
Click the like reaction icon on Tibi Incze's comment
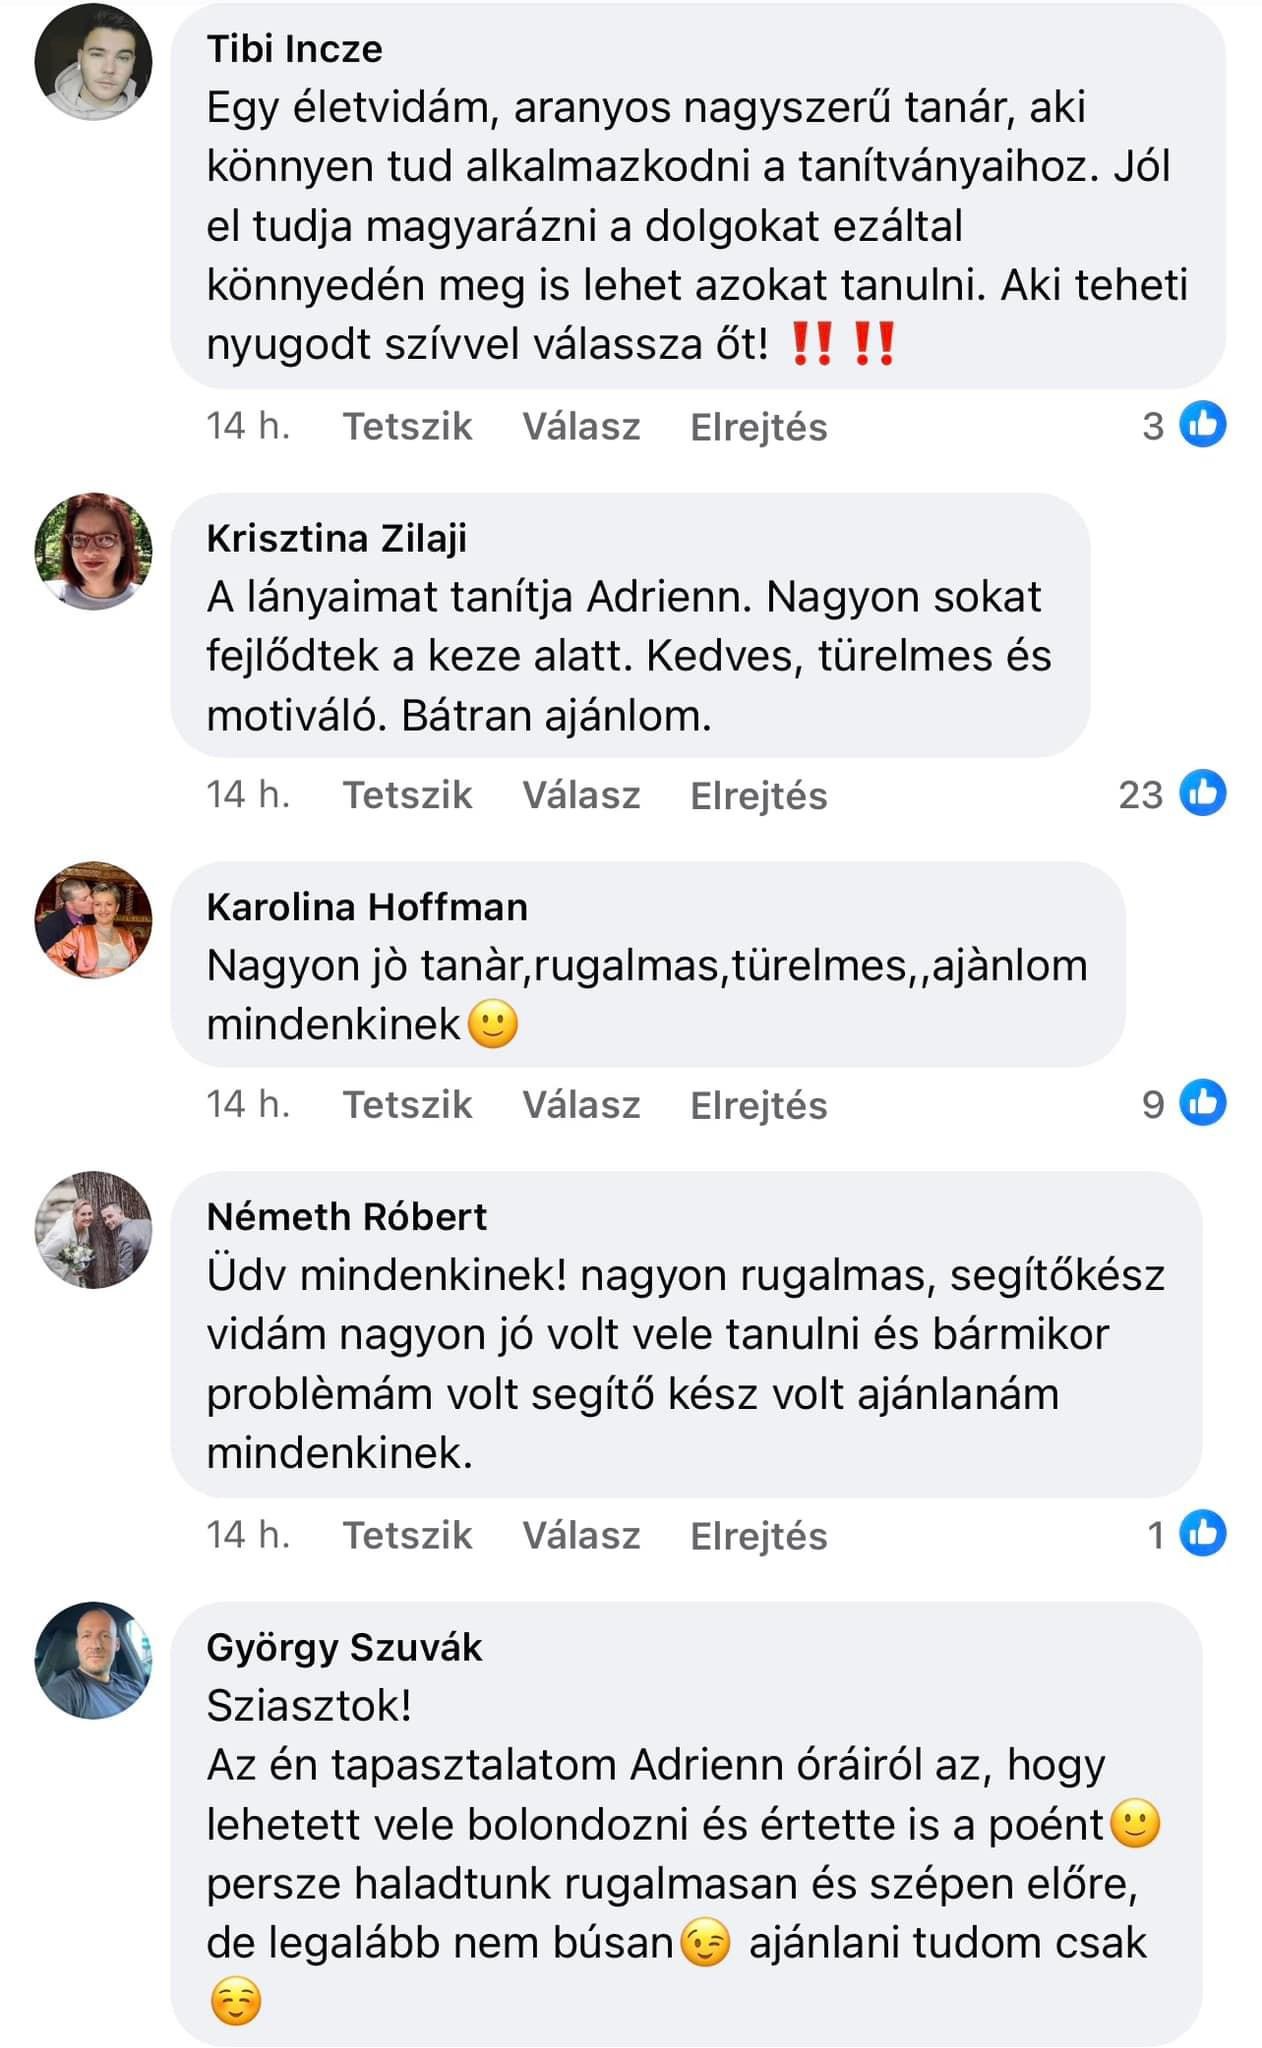[x=1202, y=425]
